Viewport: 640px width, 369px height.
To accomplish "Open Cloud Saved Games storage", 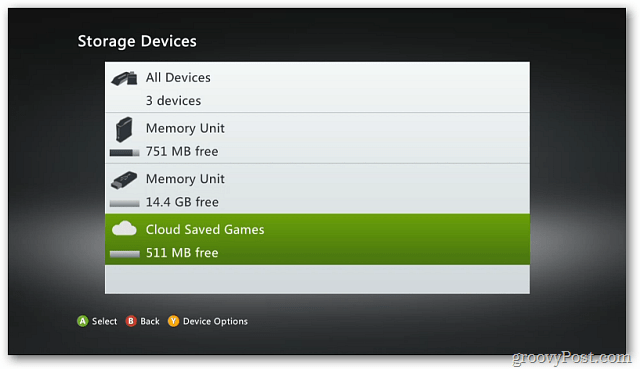I will pos(317,239).
